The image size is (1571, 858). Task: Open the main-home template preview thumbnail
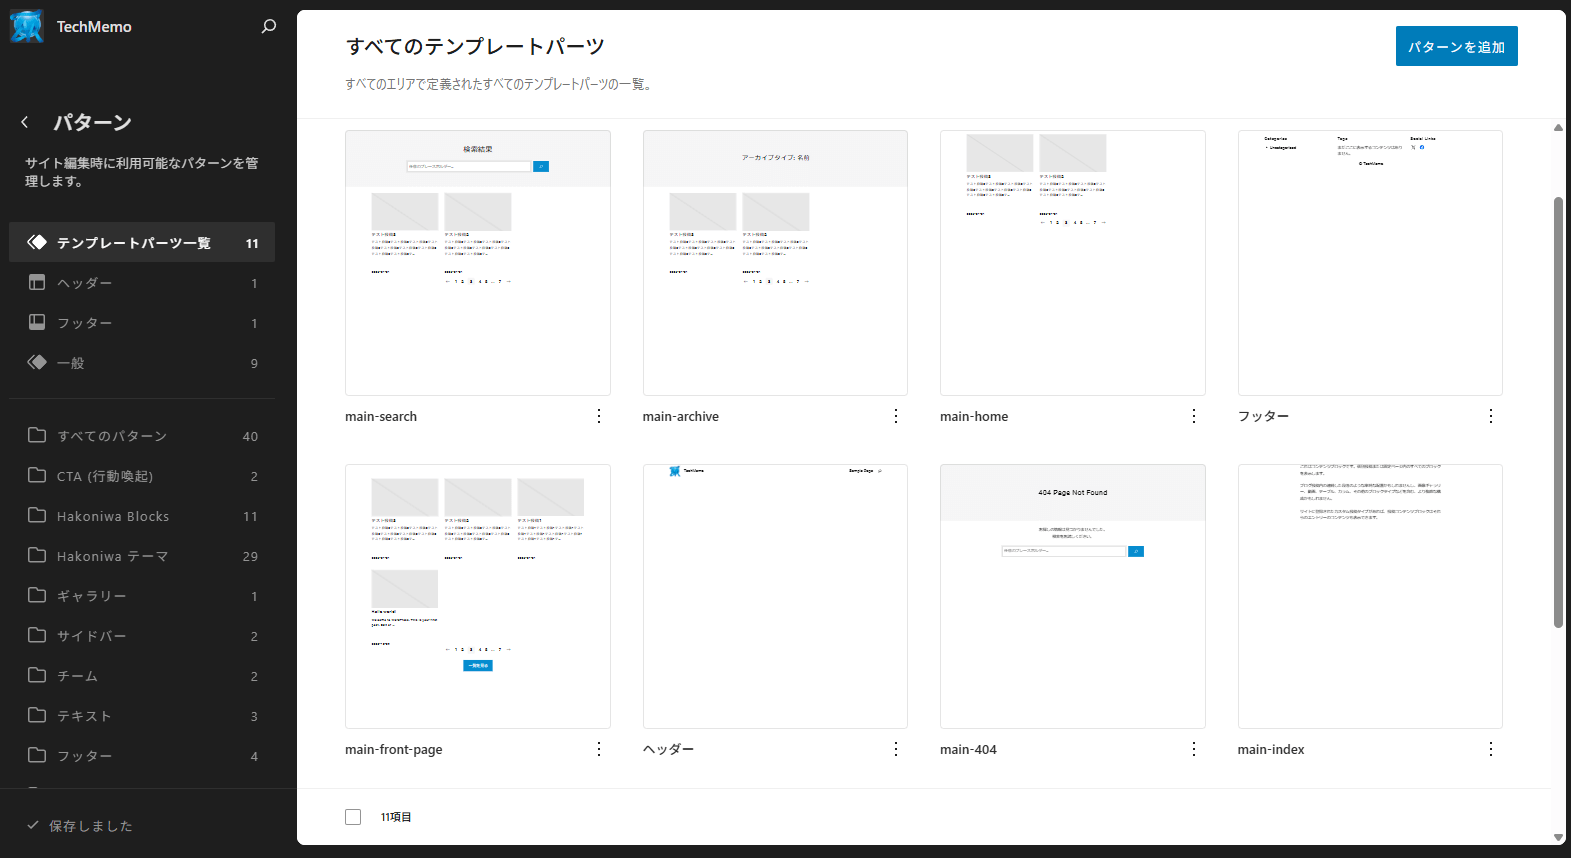pos(1072,263)
